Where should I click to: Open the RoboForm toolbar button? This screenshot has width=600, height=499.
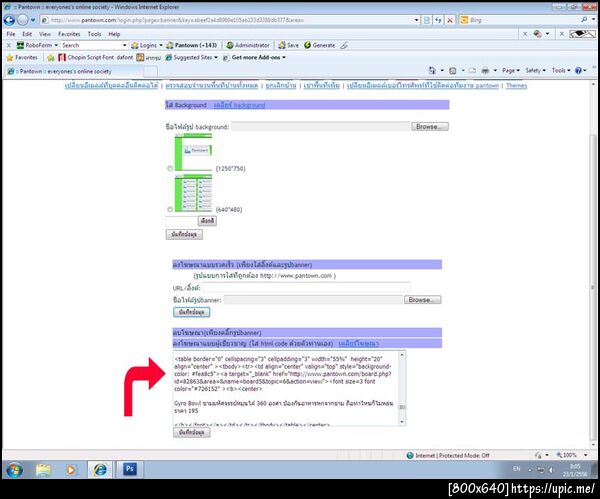point(37,45)
